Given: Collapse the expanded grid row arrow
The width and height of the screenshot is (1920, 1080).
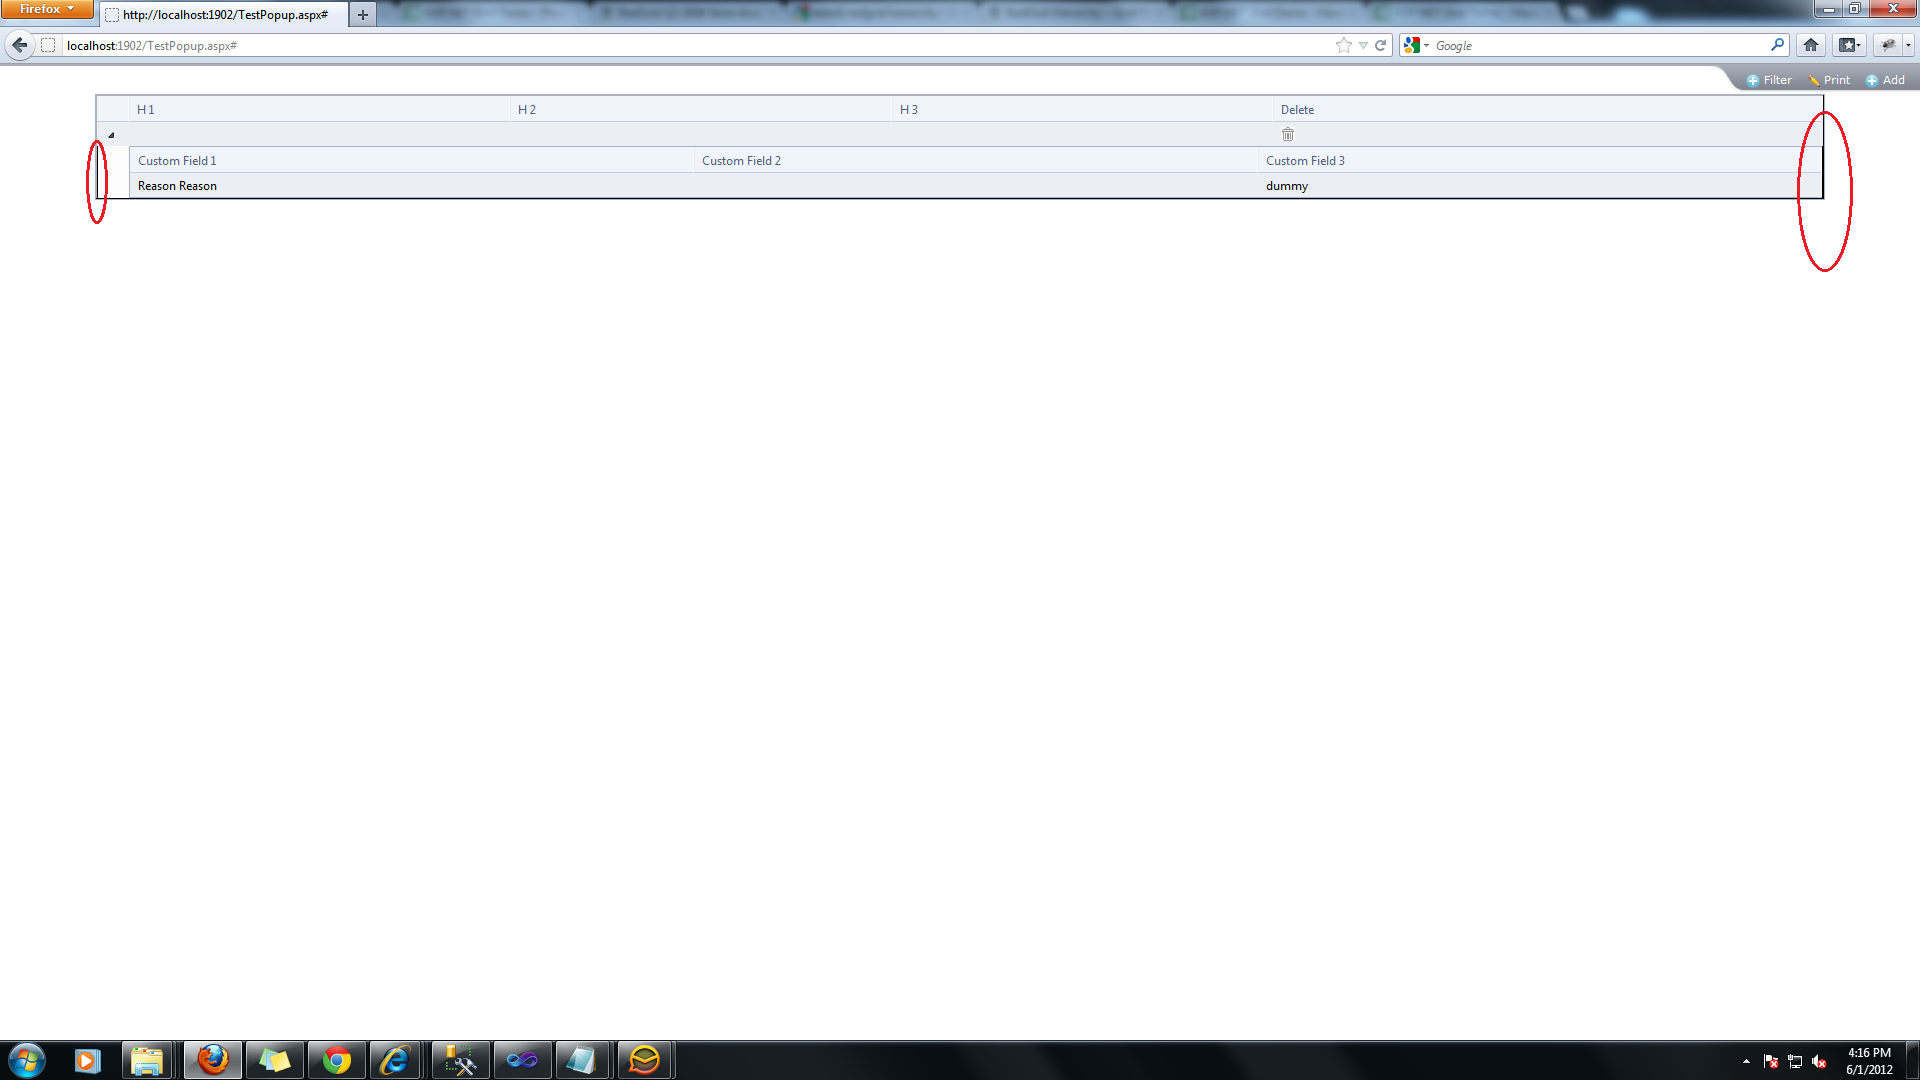Looking at the screenshot, I should tap(111, 135).
